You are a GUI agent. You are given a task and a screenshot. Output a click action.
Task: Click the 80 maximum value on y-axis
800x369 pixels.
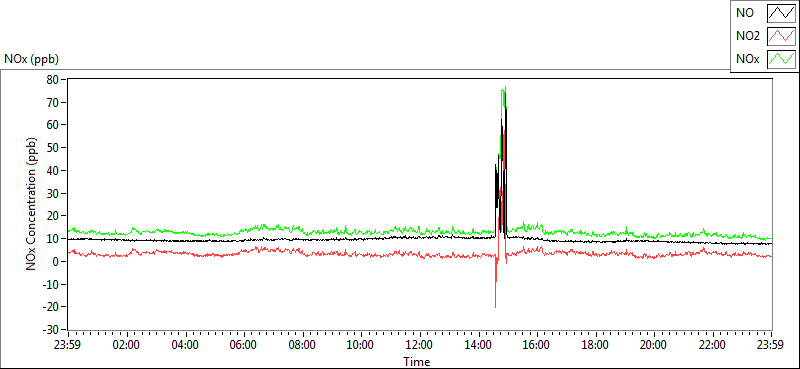coord(54,79)
